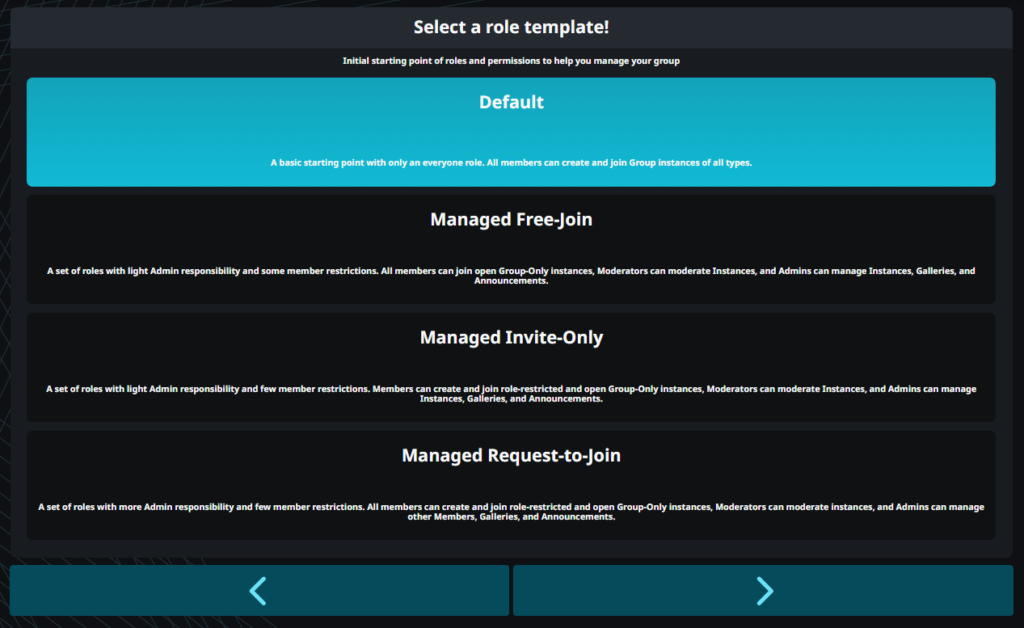Click the right chevron next arrow icon
1024x628 pixels.
(x=765, y=591)
